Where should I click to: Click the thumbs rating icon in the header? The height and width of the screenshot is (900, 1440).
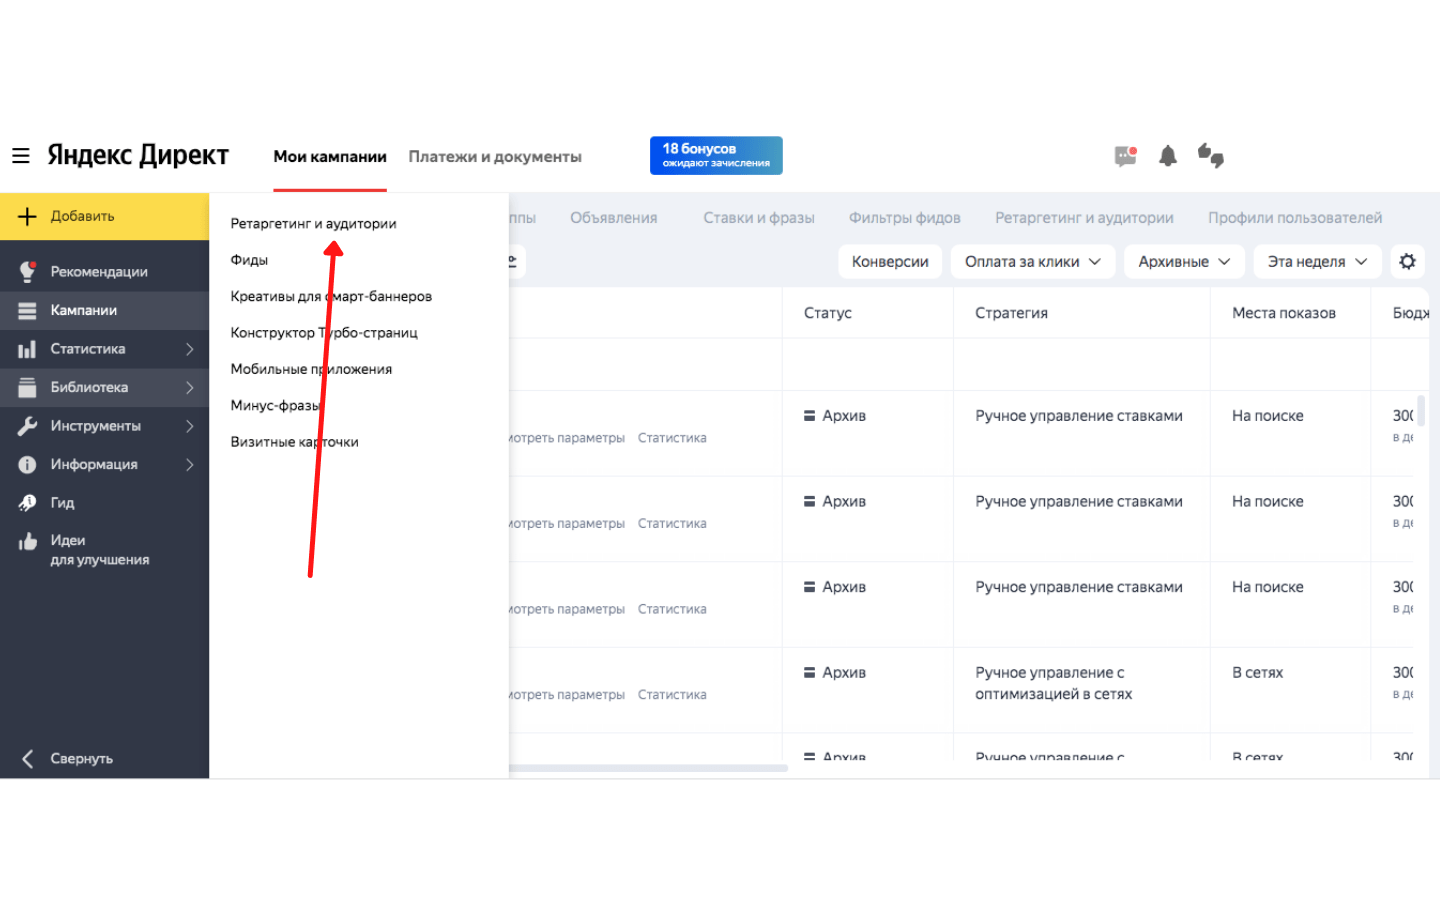pyautogui.click(x=1210, y=155)
